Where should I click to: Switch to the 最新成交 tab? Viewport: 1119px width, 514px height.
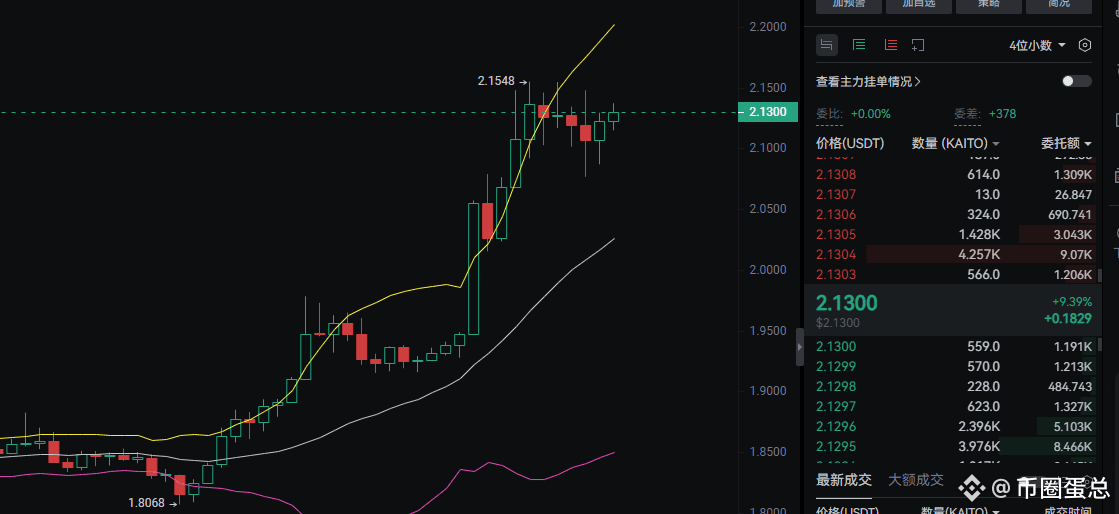point(844,480)
